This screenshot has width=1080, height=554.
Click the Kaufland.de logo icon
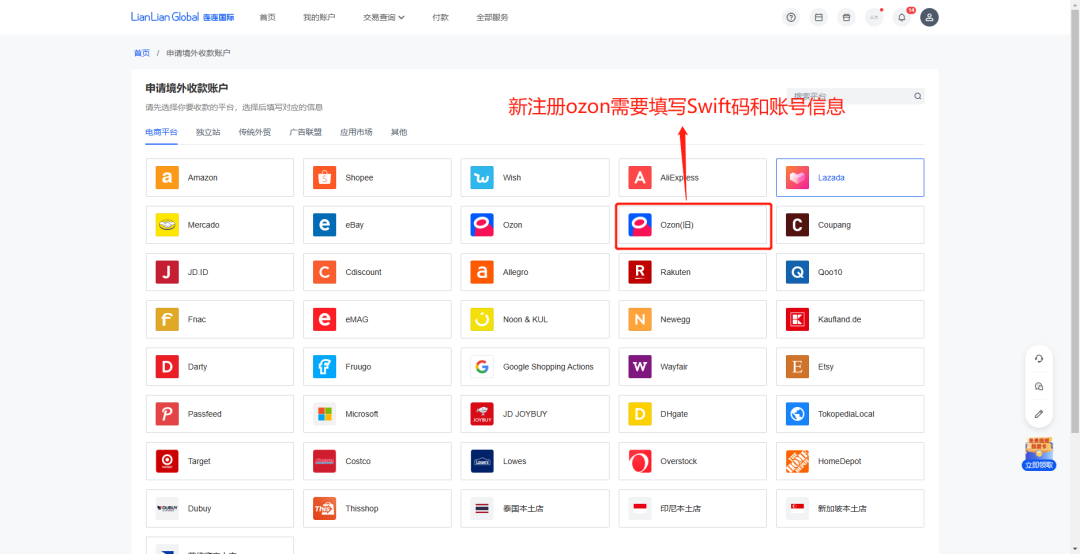point(798,319)
